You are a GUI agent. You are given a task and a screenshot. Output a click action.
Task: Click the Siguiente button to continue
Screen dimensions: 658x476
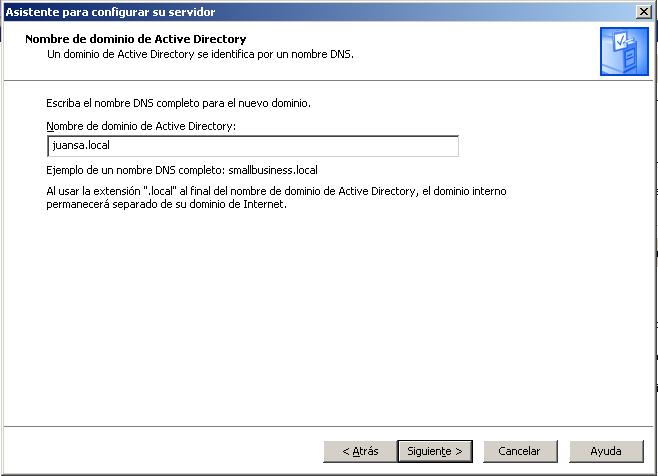[x=435, y=451]
